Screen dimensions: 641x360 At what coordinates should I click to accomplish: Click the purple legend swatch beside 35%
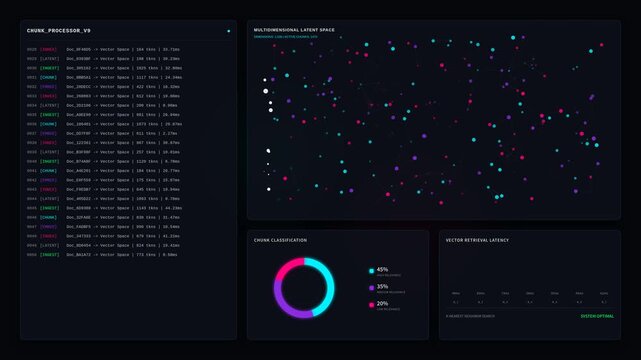point(371,288)
